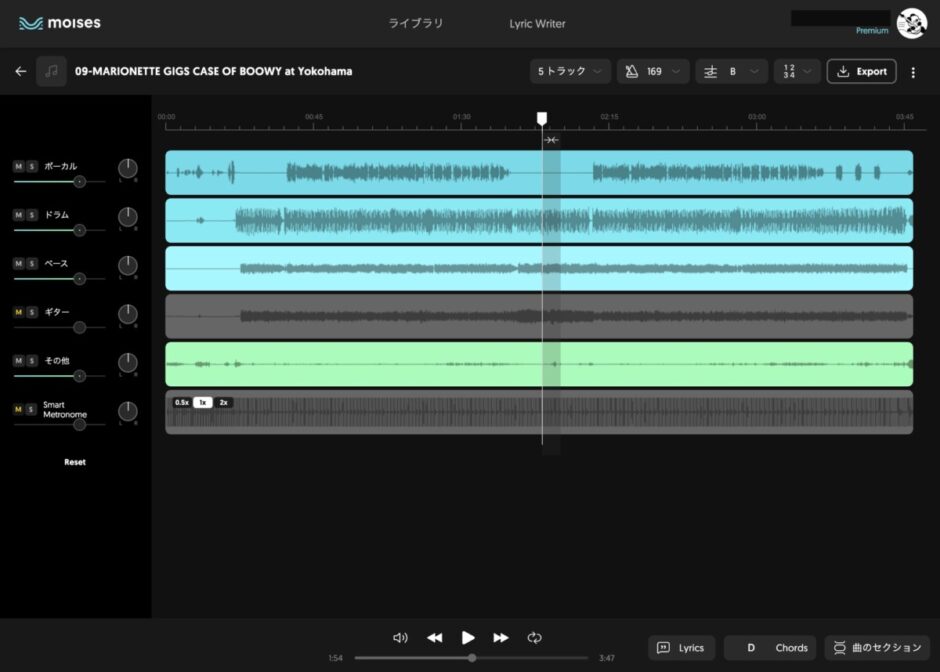Click the play button in transport bar
940x672 pixels.
(x=468, y=637)
